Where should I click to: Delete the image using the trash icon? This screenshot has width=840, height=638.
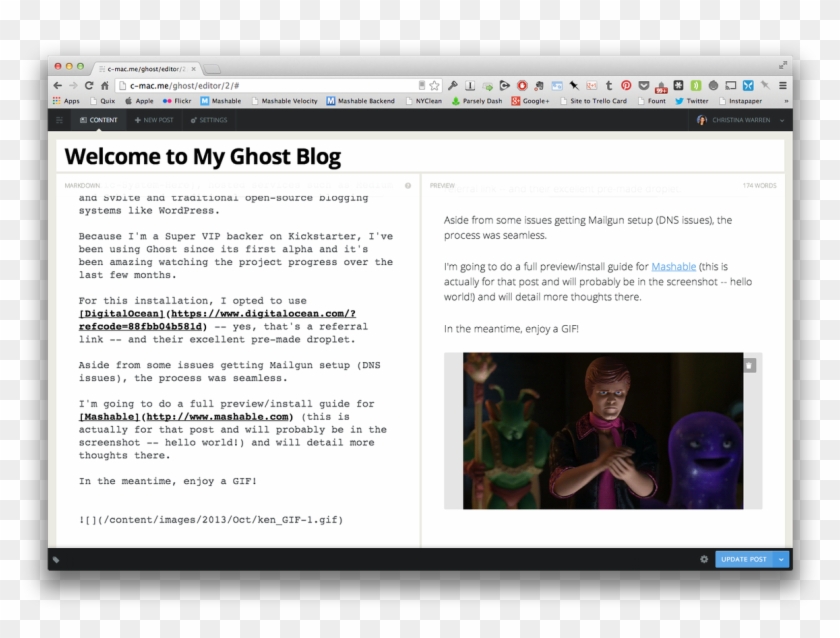click(x=750, y=366)
